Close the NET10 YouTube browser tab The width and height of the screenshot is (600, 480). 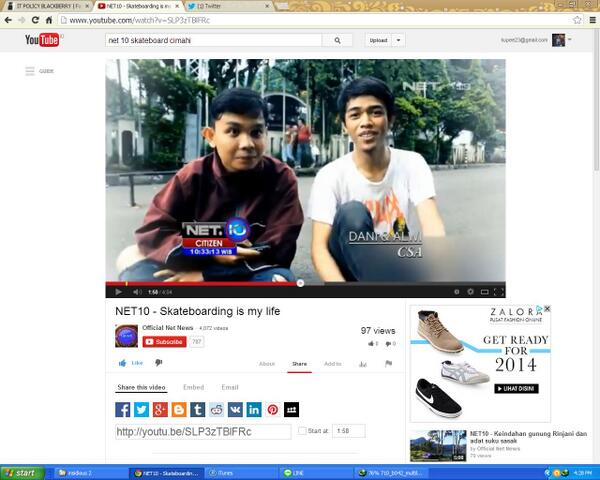[x=177, y=6]
